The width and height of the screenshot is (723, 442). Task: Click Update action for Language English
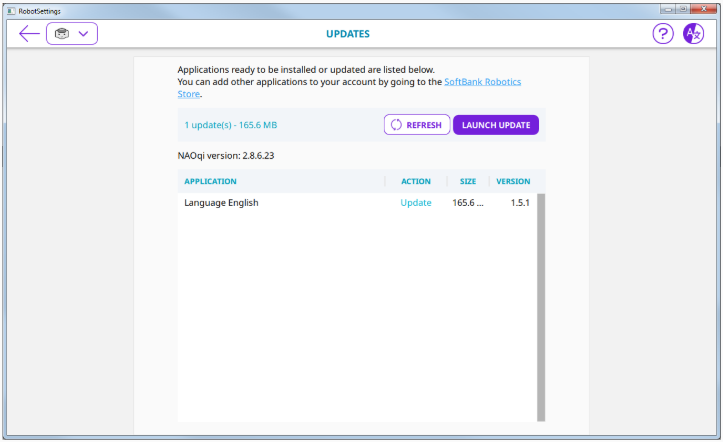click(x=416, y=203)
